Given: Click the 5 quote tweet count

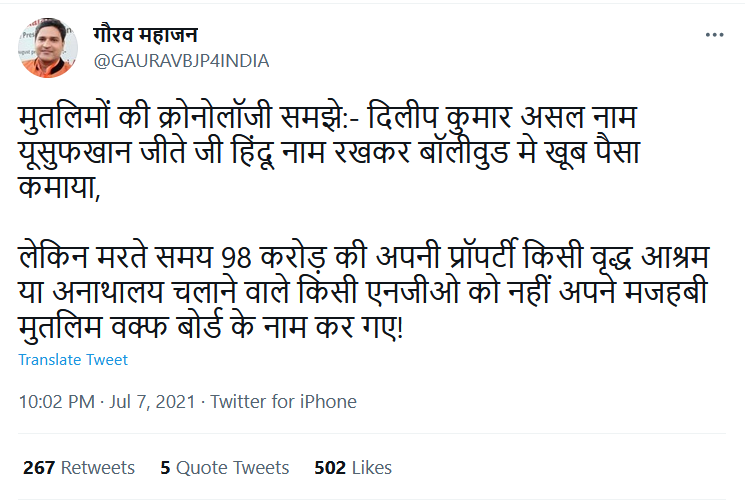Looking at the screenshot, I should [x=165, y=467].
